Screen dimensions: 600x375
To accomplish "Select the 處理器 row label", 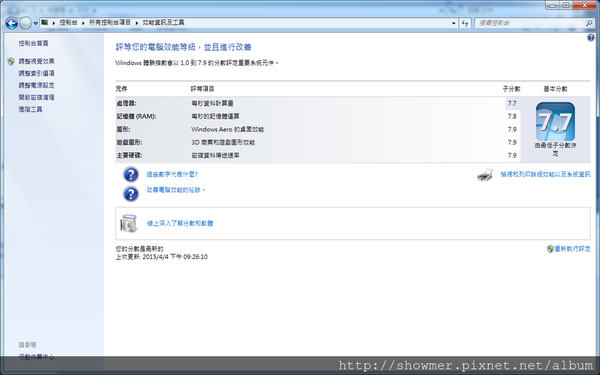I will coord(126,103).
